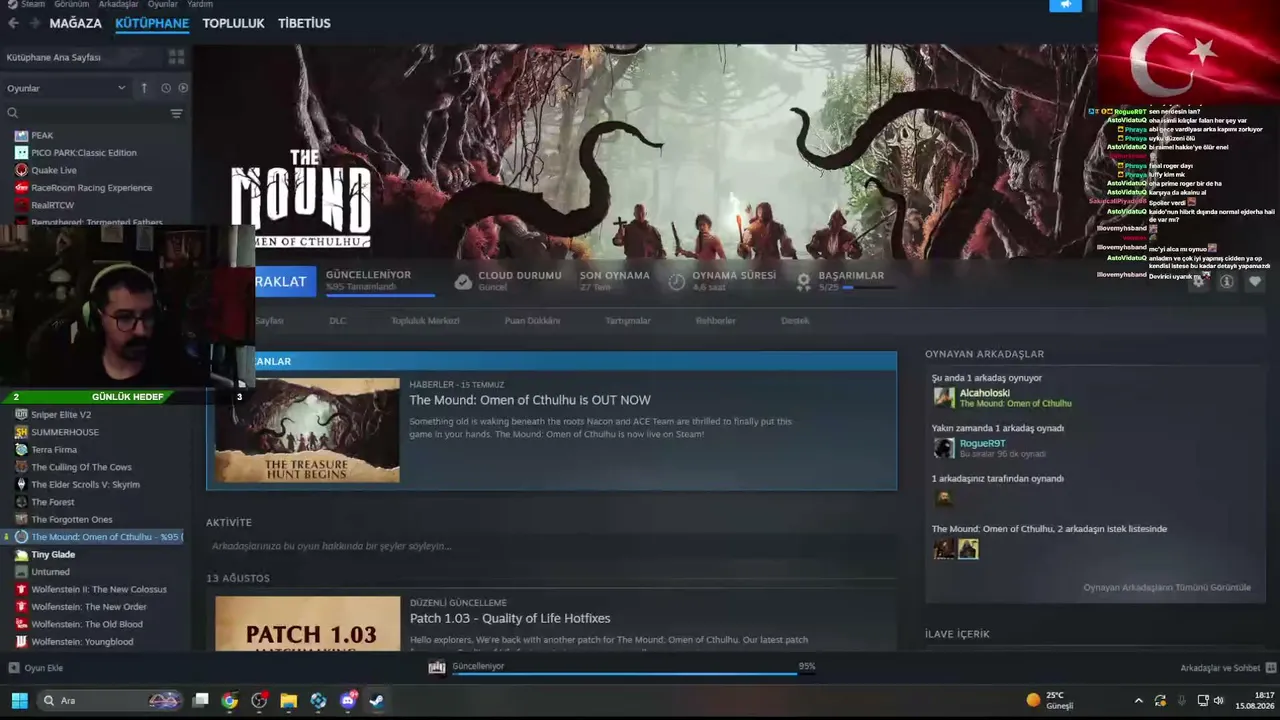Image resolution: width=1280 pixels, height=720 pixels.
Task: Open the game settings gear icon
Action: (x=1199, y=282)
